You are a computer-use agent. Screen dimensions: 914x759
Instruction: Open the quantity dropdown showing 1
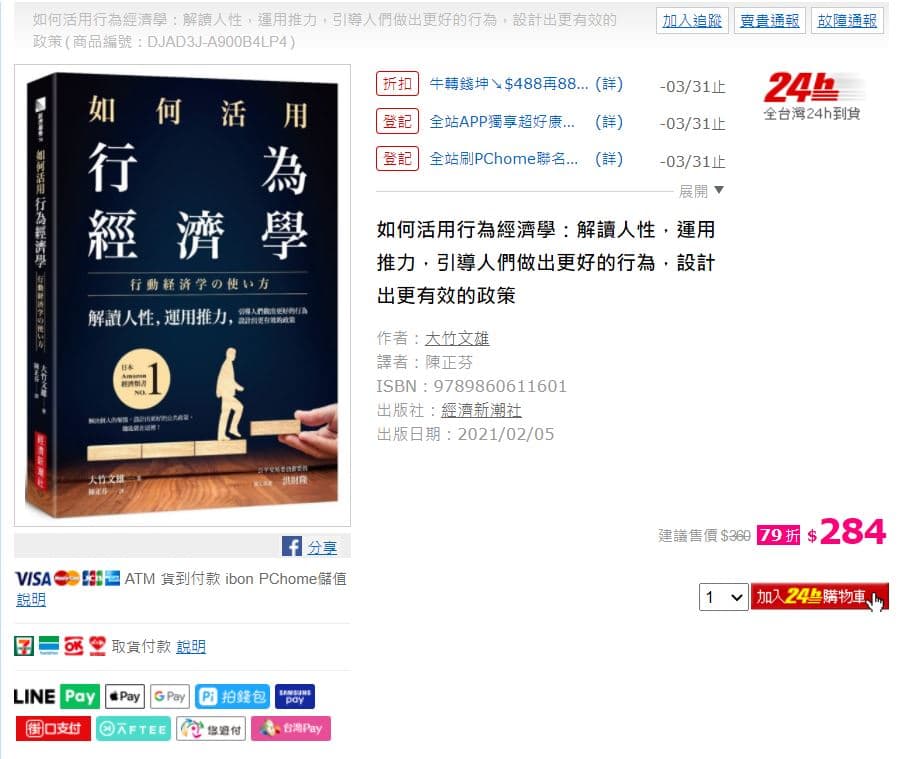point(723,597)
